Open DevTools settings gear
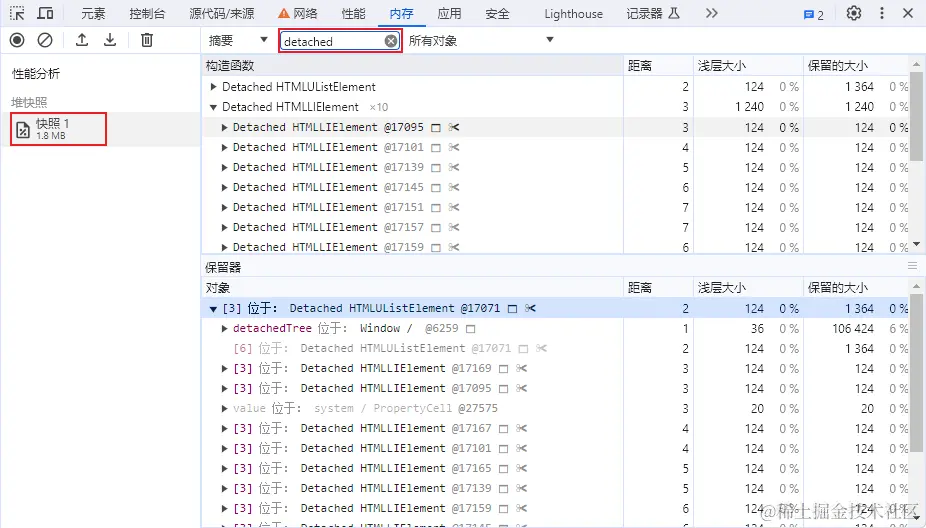 pyautogui.click(x=853, y=13)
